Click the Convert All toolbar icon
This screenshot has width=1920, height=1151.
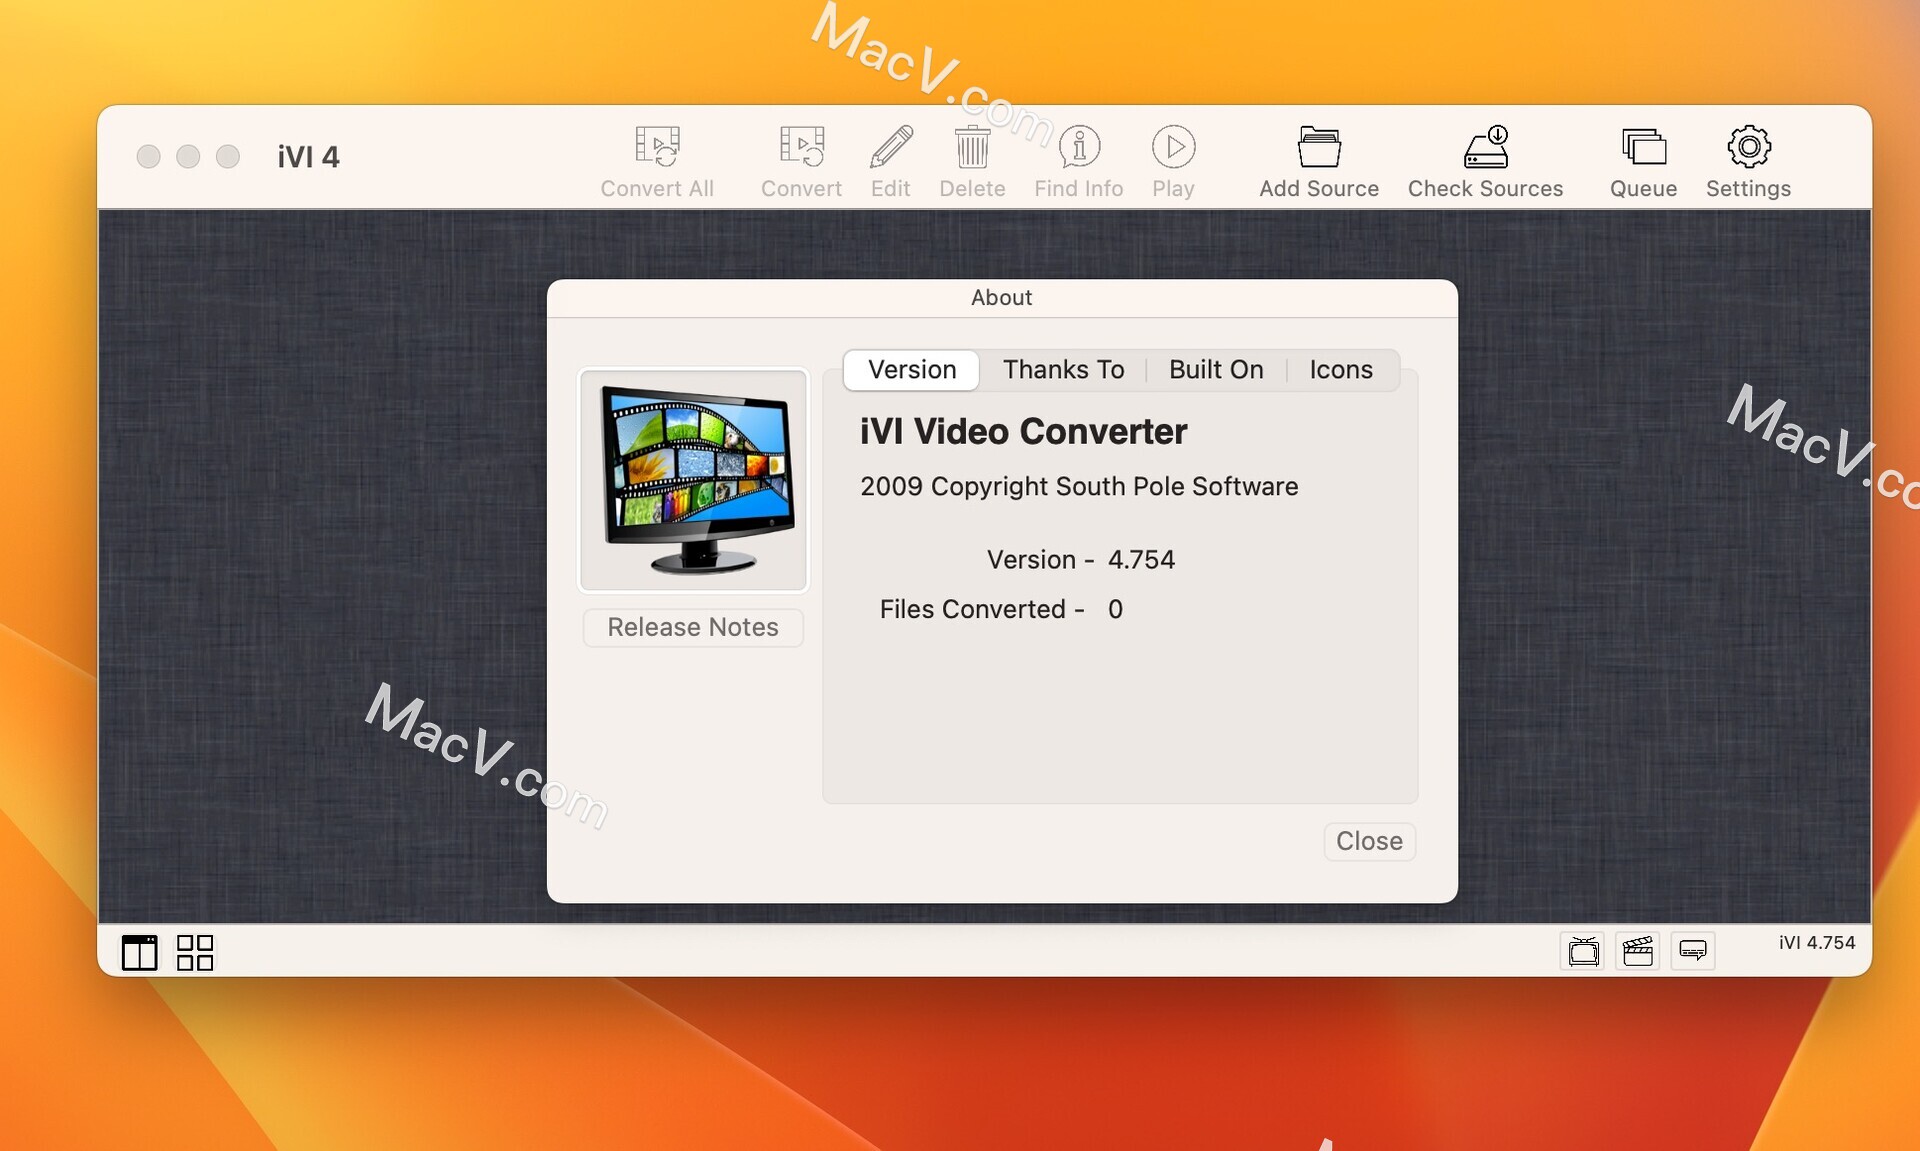tap(657, 147)
